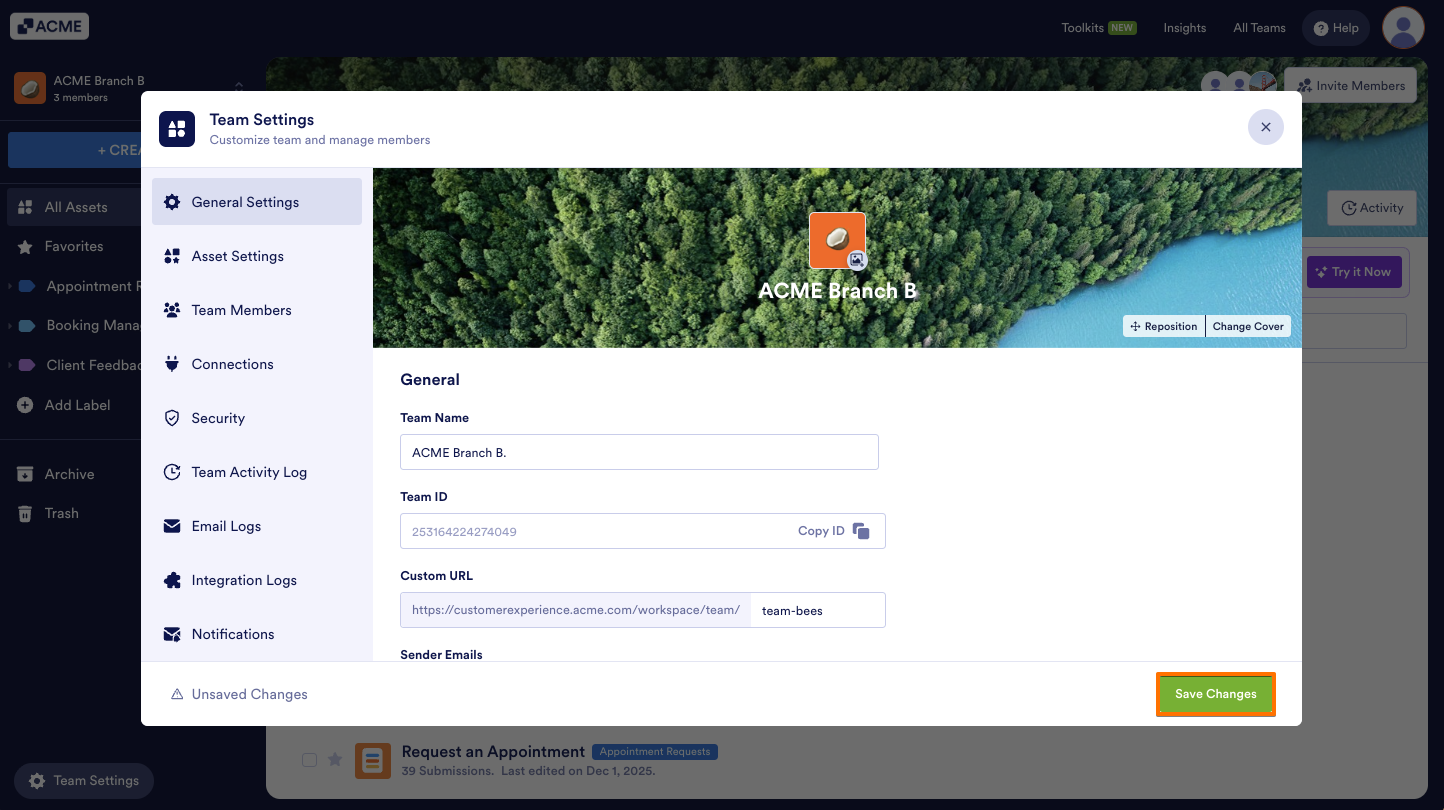
Task: Open General Settings tab
Action: pyautogui.click(x=257, y=202)
